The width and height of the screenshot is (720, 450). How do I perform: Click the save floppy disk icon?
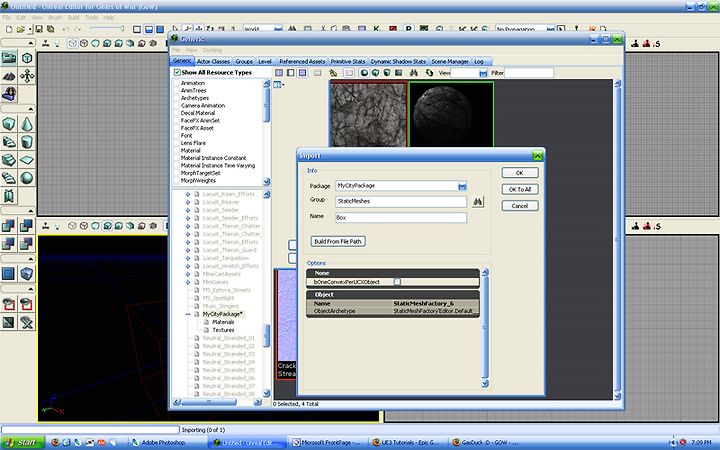click(39, 29)
